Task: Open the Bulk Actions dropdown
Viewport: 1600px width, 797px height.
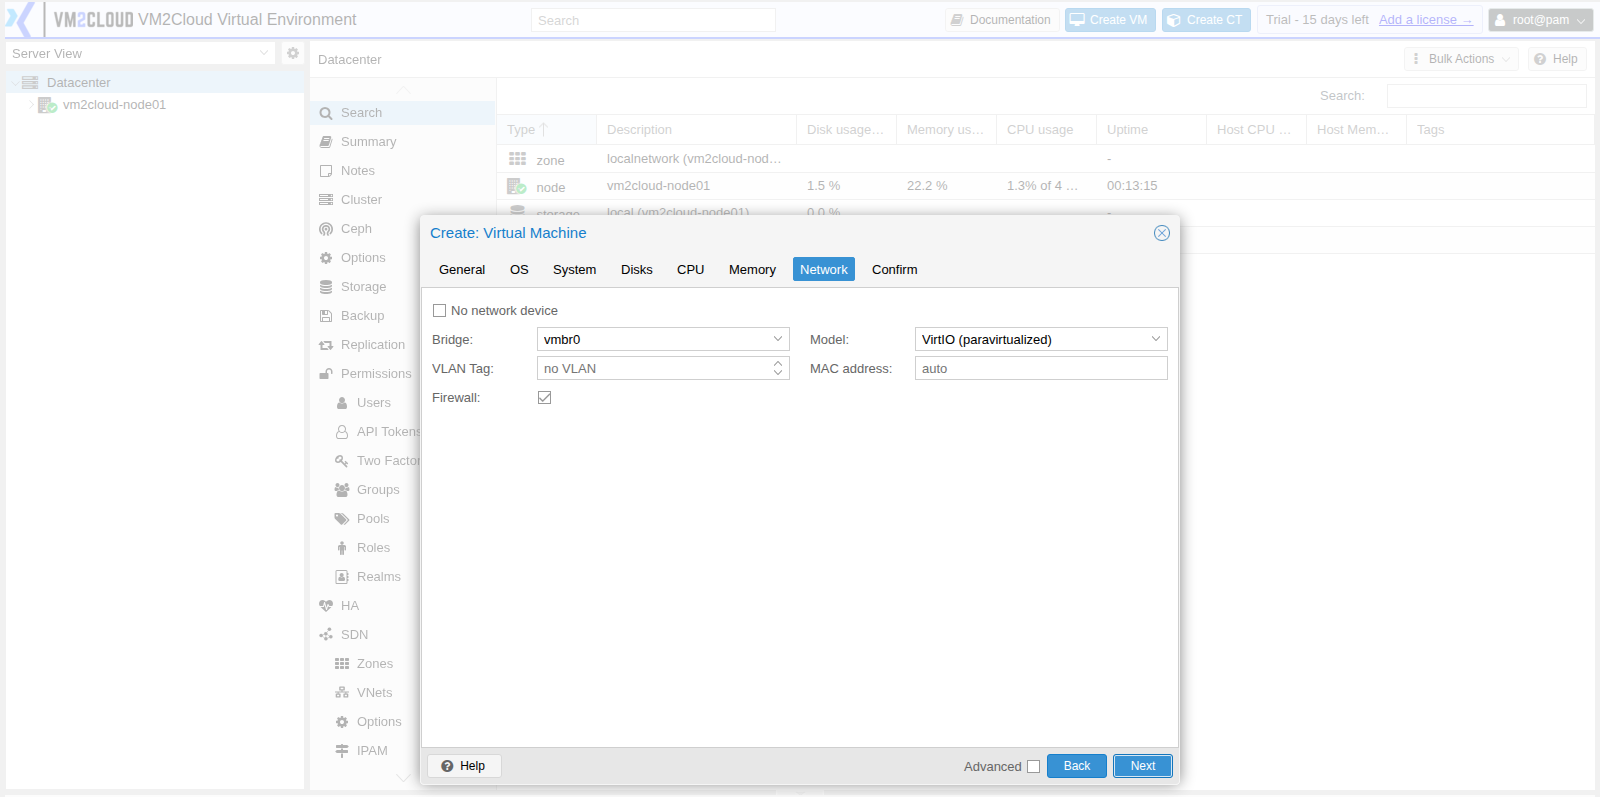Action: pyautogui.click(x=1461, y=59)
